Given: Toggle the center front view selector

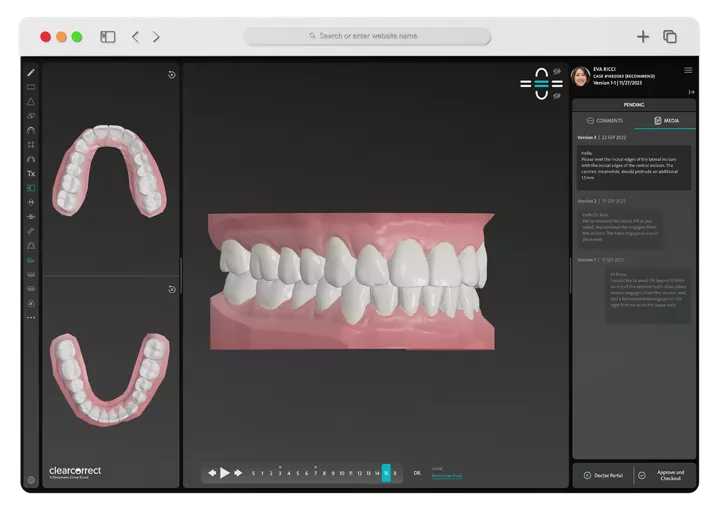Looking at the screenshot, I should (x=541, y=84).
